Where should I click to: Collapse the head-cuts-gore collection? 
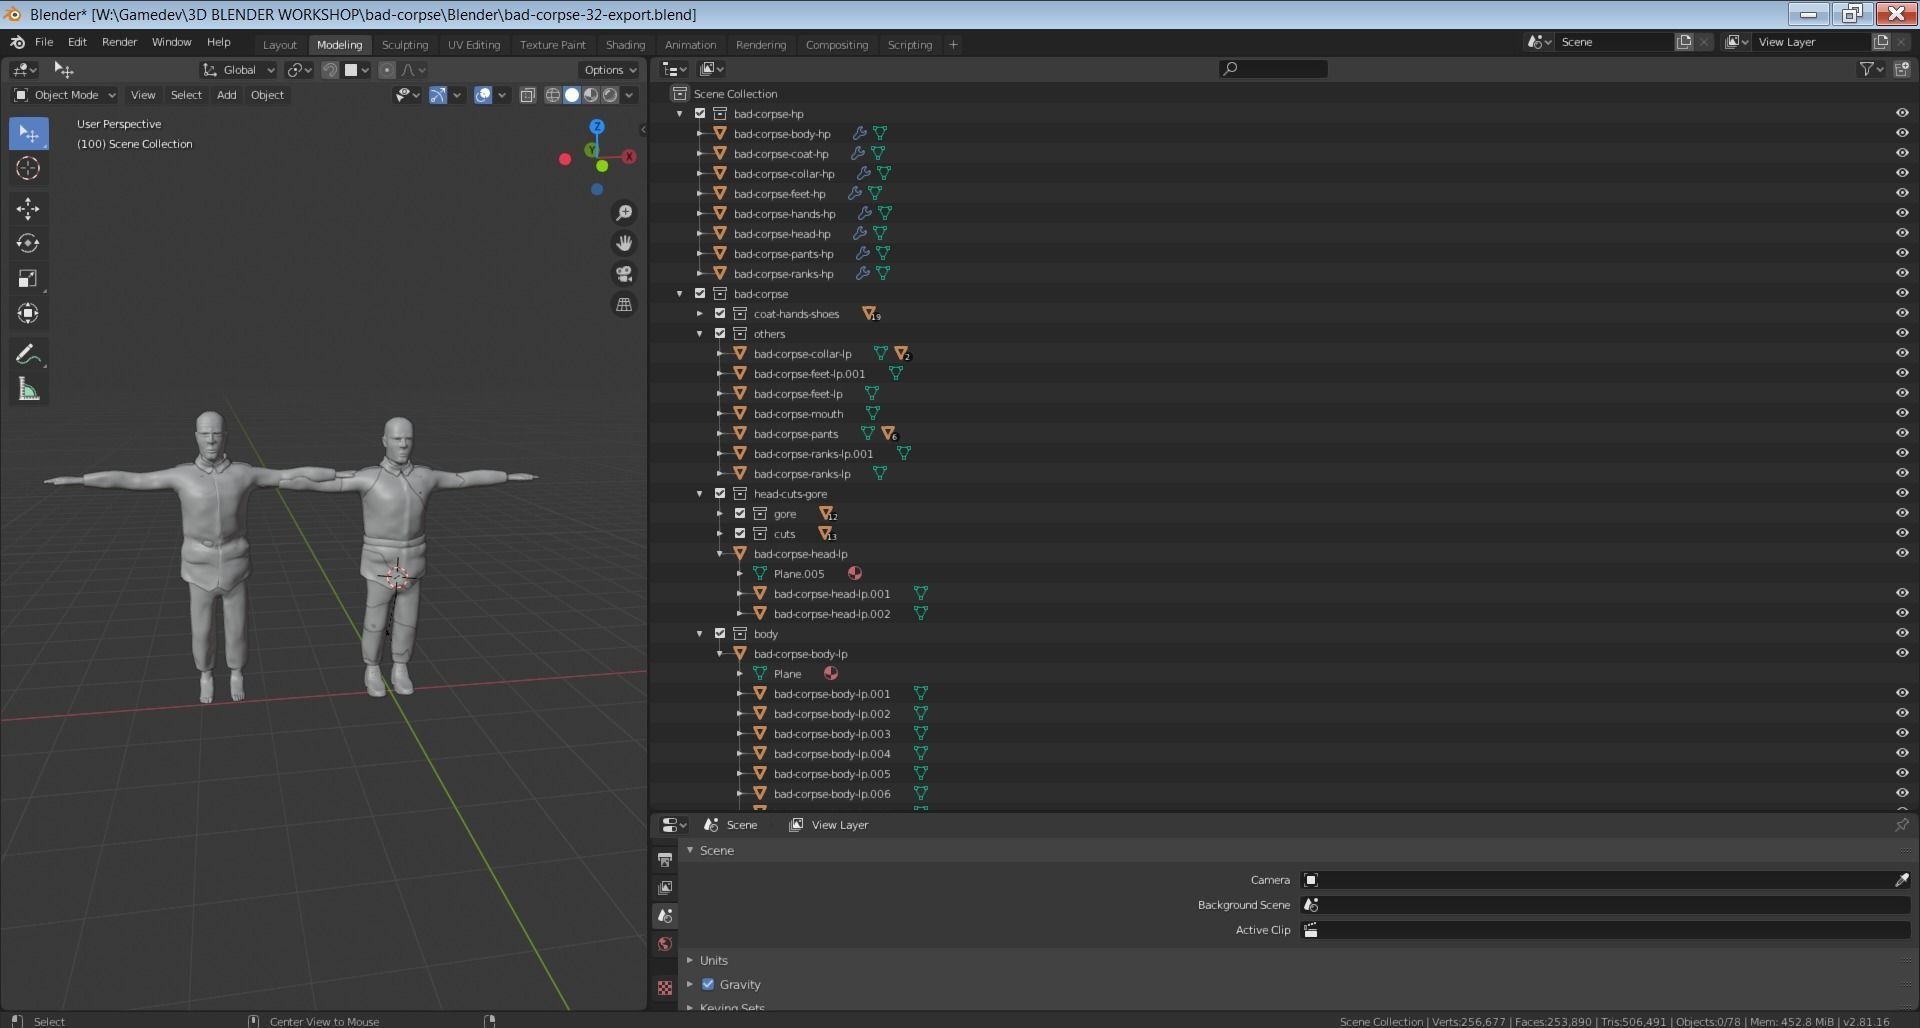(x=700, y=493)
